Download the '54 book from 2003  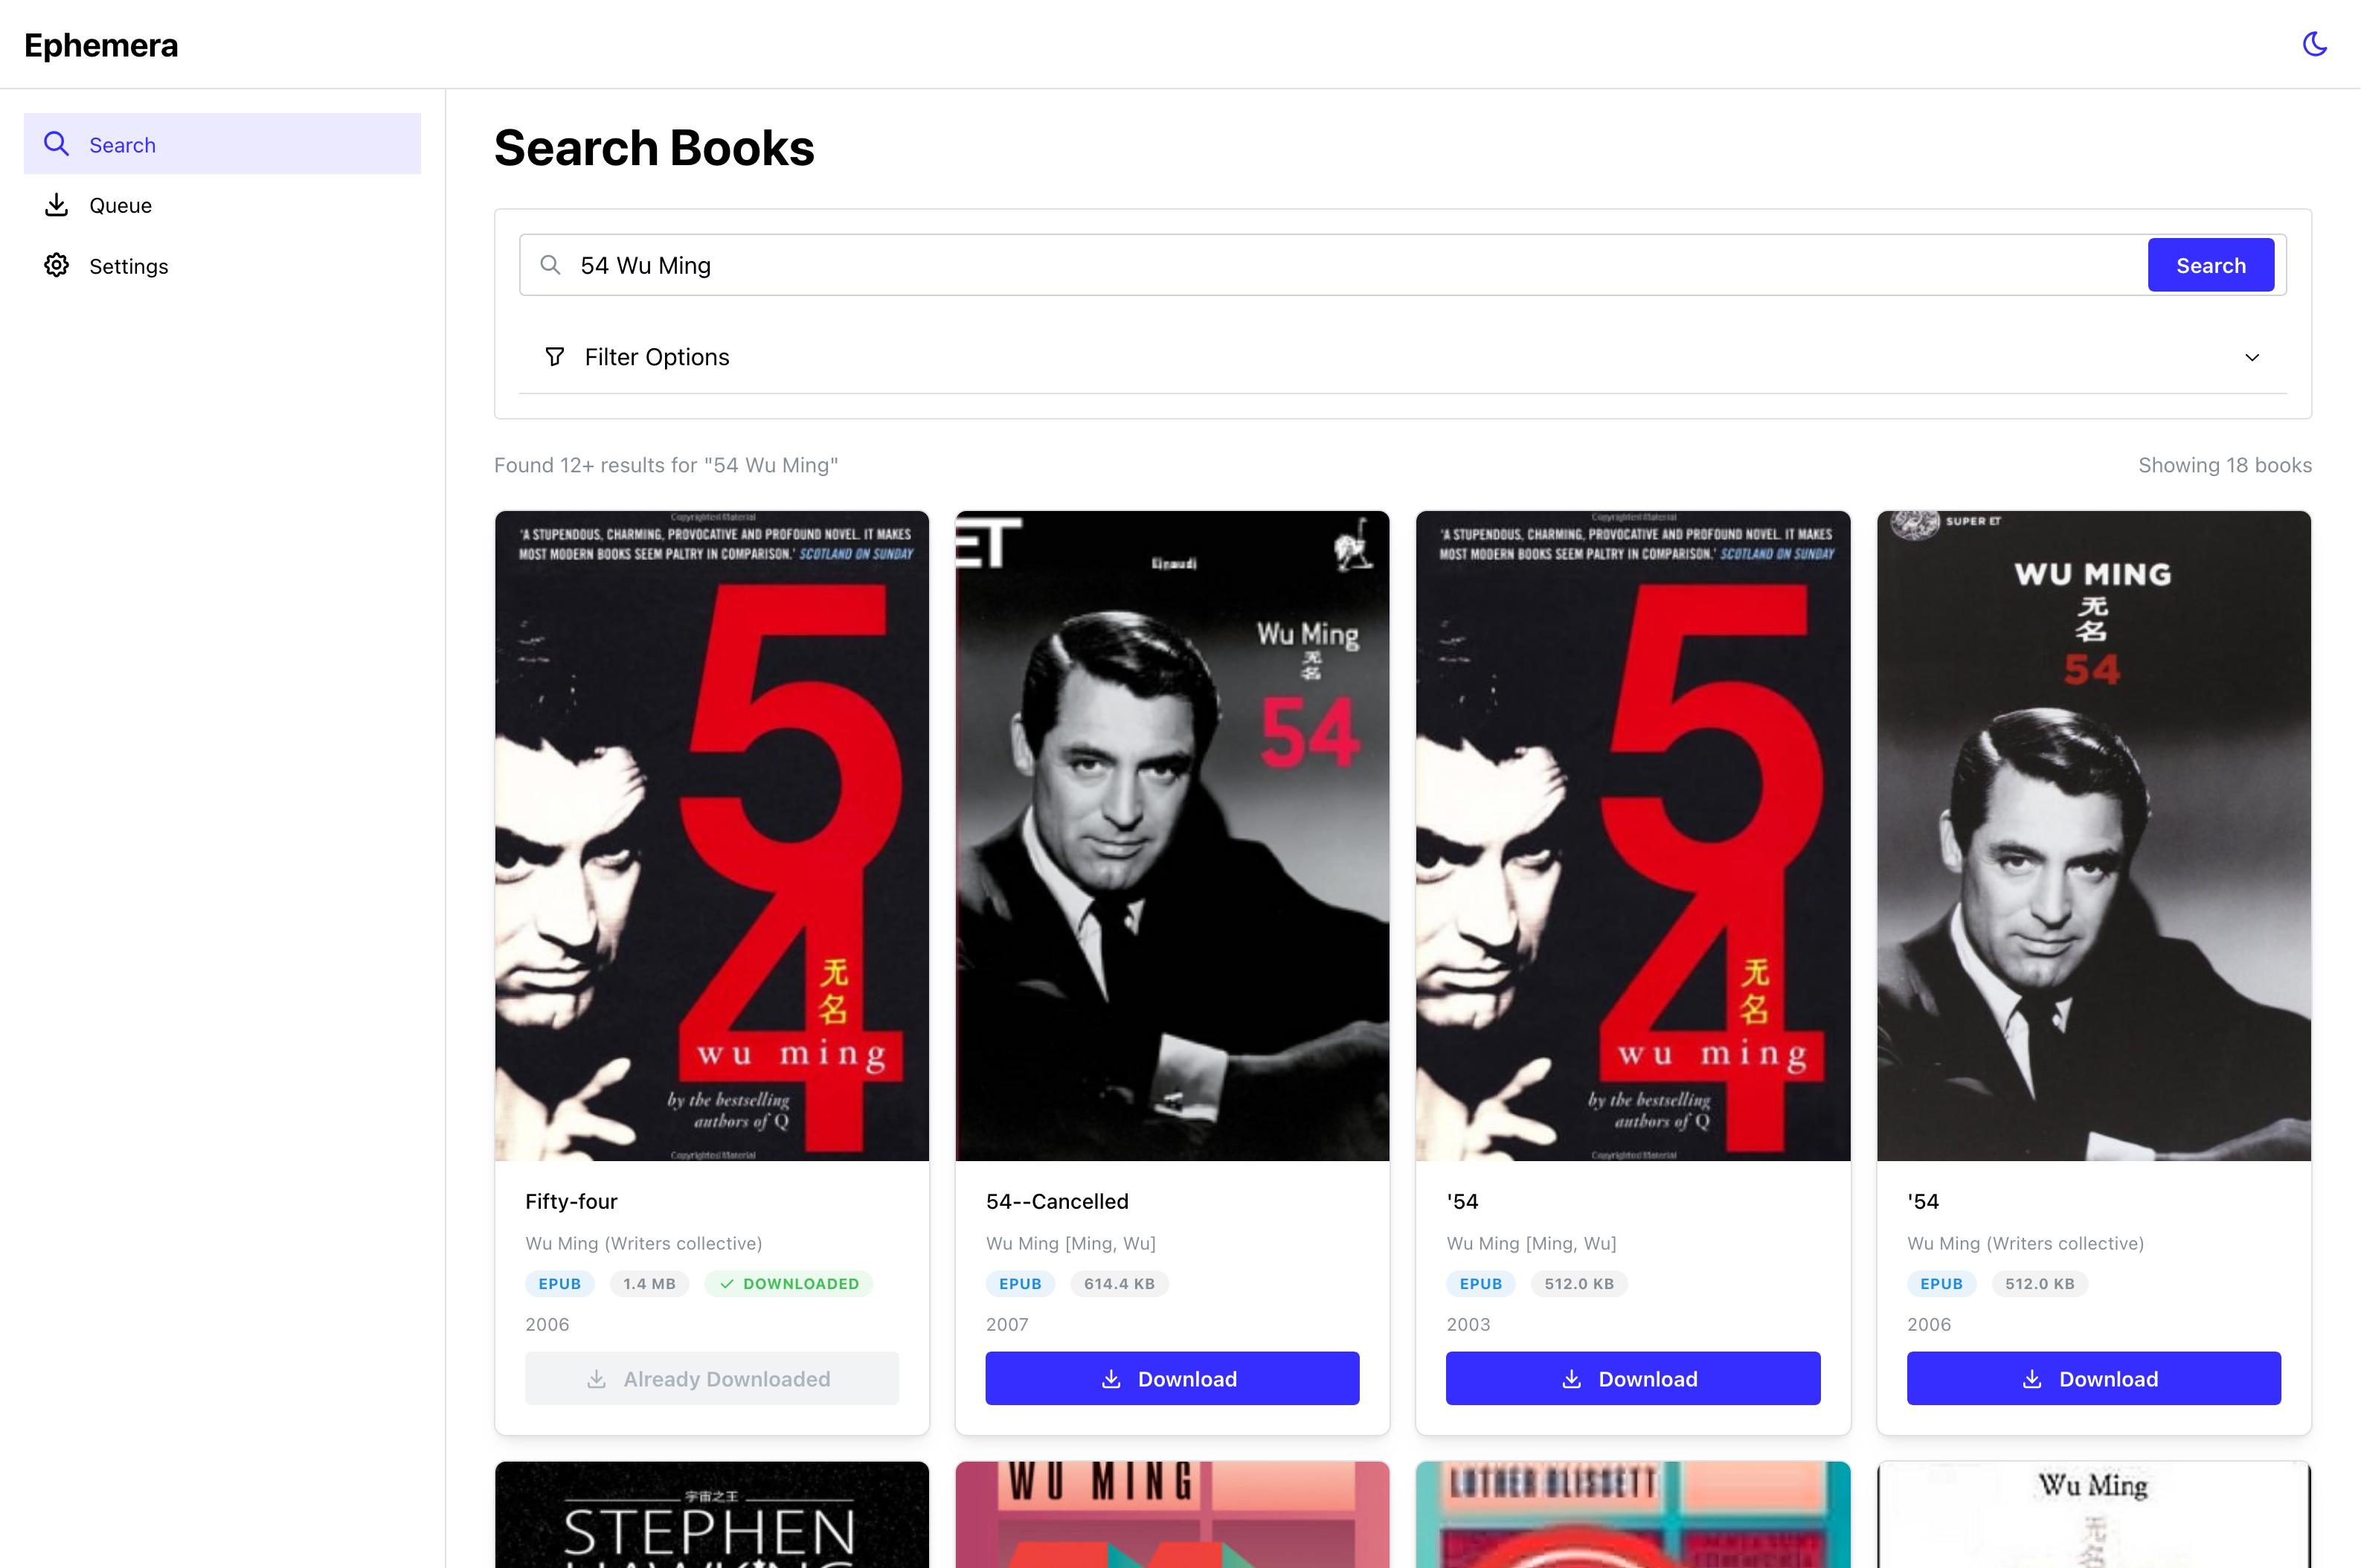(1633, 1379)
